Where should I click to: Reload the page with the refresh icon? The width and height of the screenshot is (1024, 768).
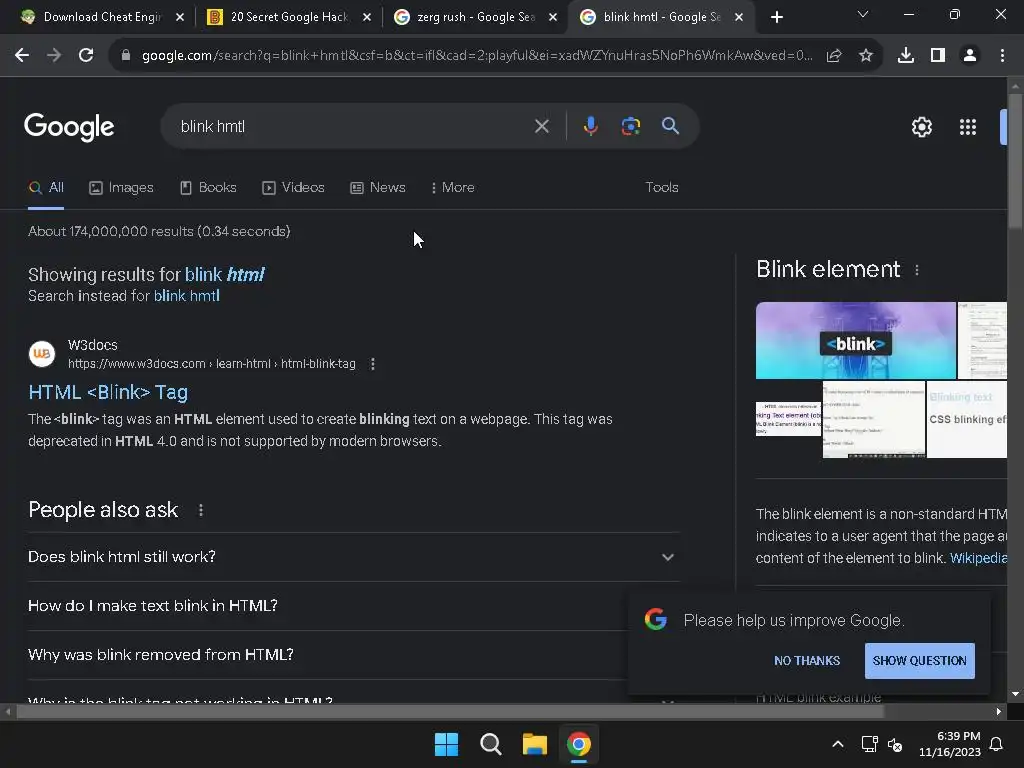(x=86, y=56)
